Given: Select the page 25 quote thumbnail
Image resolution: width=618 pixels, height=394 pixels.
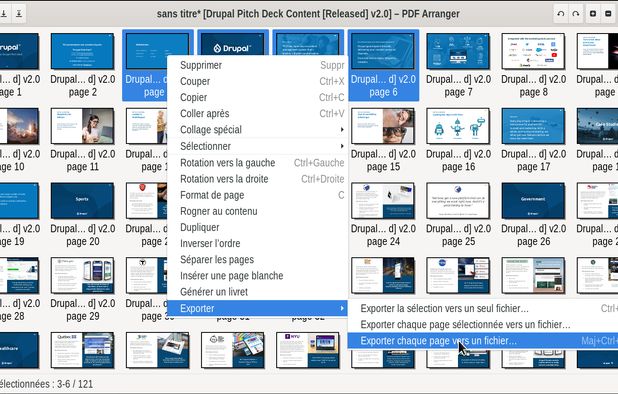Looking at the screenshot, I should 458,201.
